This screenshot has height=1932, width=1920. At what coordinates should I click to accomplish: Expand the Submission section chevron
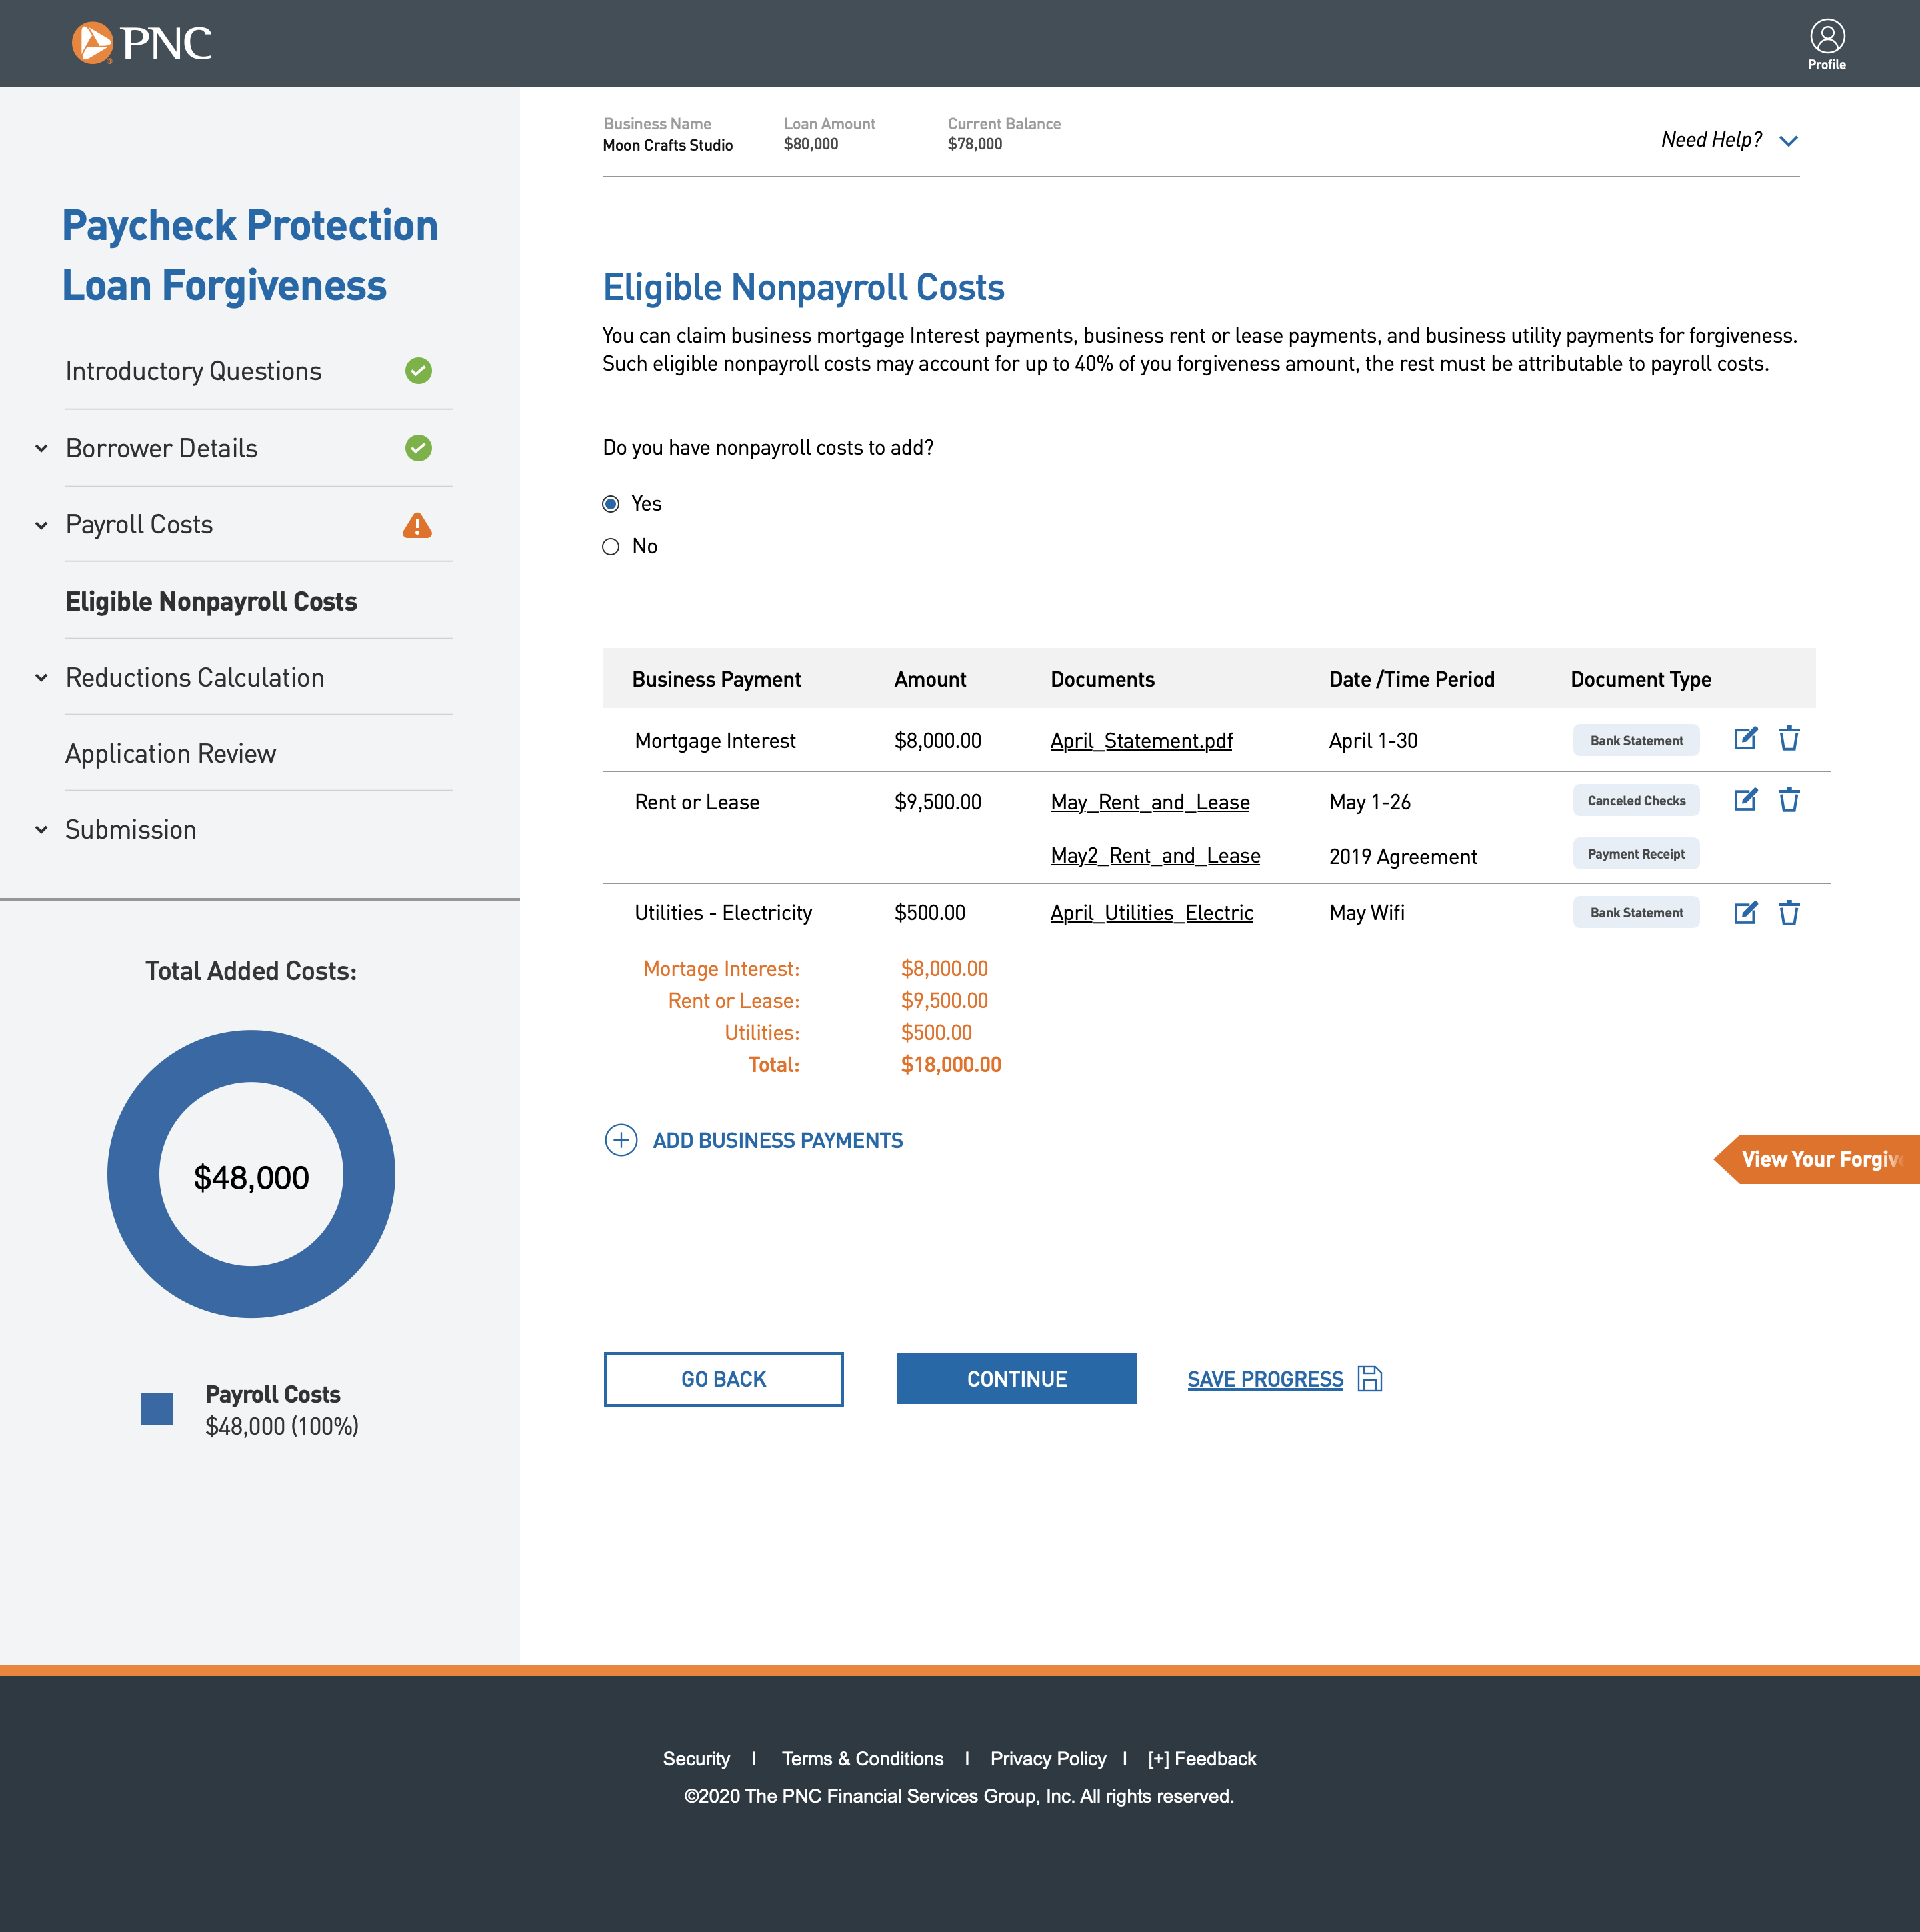41,830
